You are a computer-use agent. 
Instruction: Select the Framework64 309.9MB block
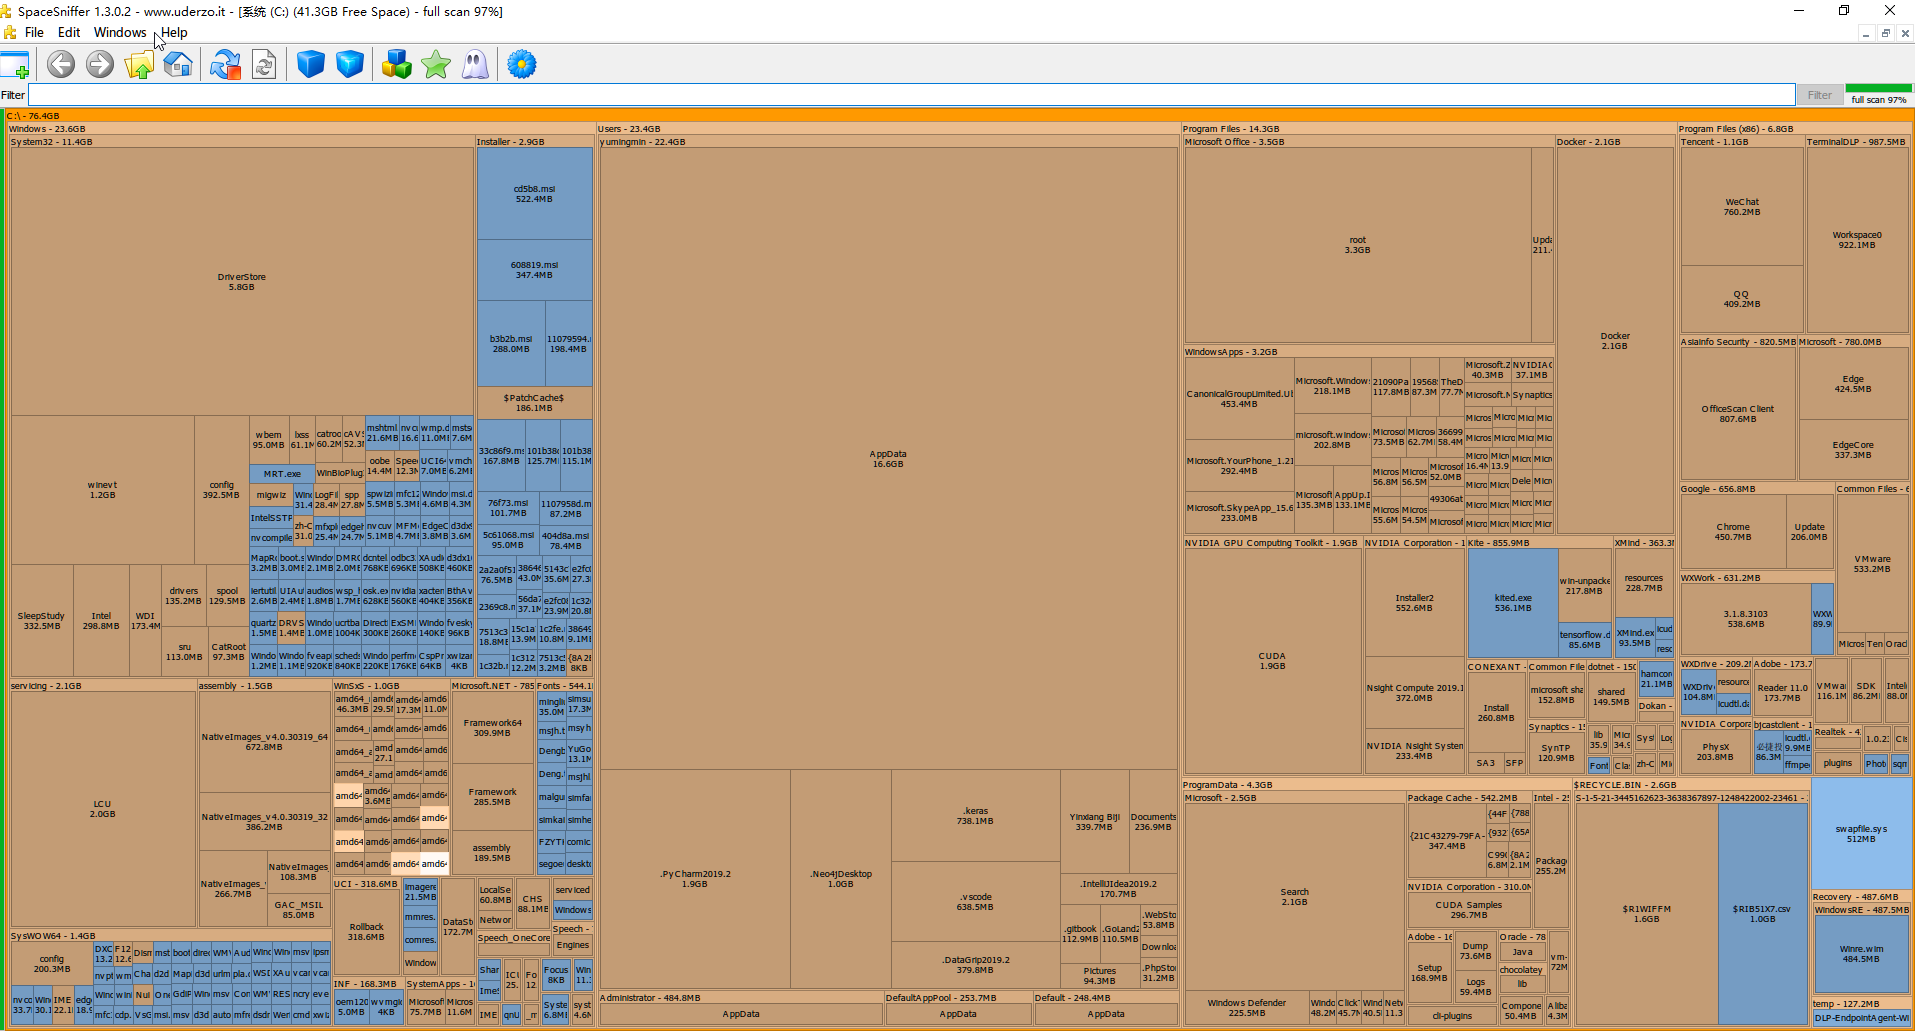[492, 728]
